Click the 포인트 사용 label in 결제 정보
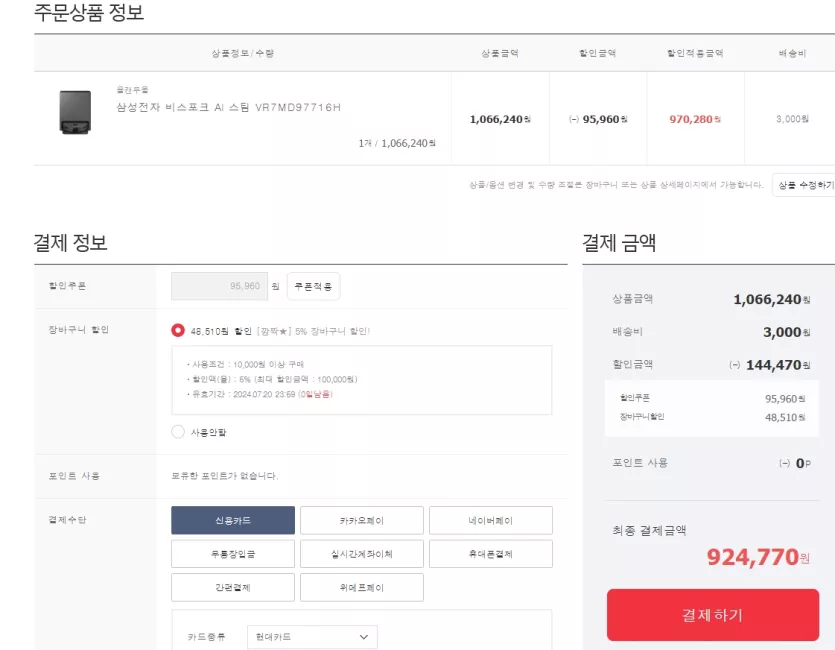Viewport: 835px width, 650px height. coord(74,475)
